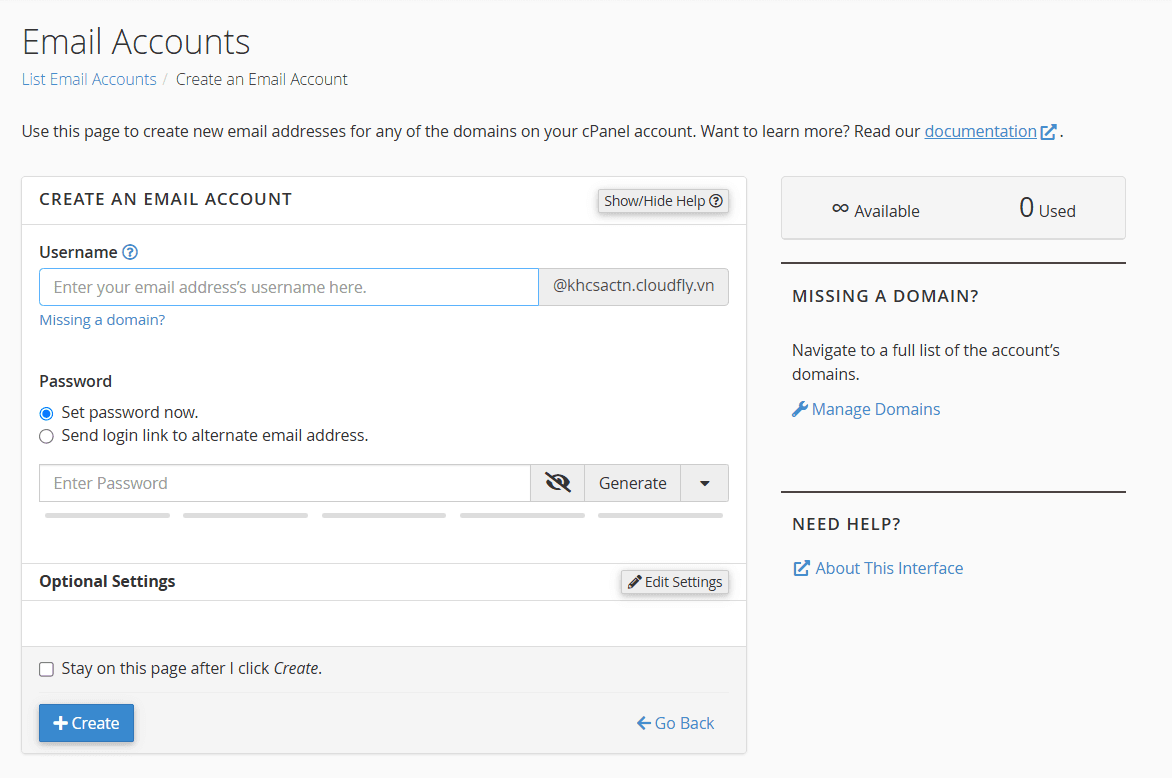Open the Generate password options dropdown arrow
The height and width of the screenshot is (778, 1172).
[705, 483]
